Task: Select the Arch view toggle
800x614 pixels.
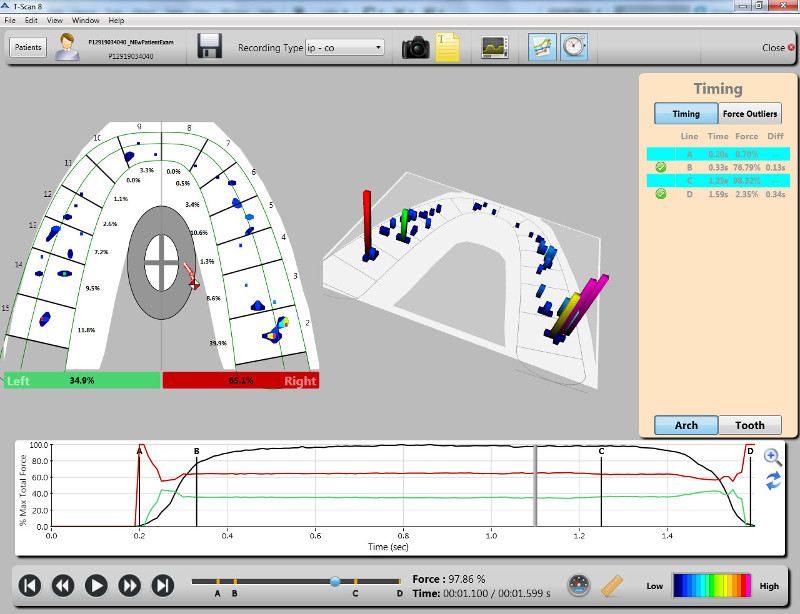Action: [686, 425]
